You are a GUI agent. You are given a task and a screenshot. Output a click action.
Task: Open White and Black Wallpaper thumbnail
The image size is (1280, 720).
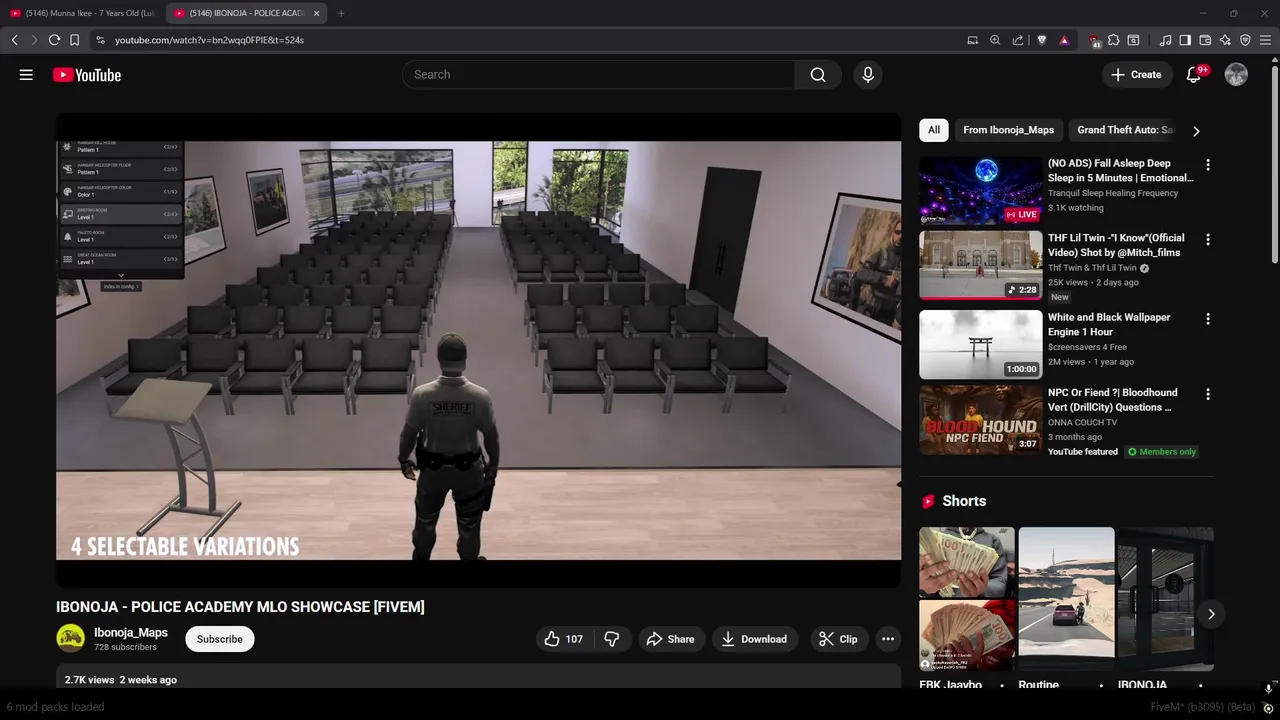[980, 344]
